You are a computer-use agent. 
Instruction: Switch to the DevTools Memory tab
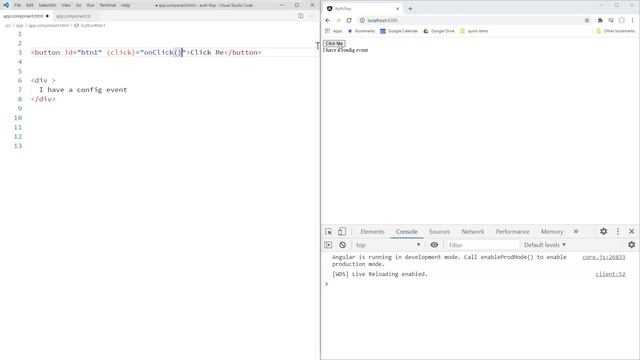(x=552, y=231)
